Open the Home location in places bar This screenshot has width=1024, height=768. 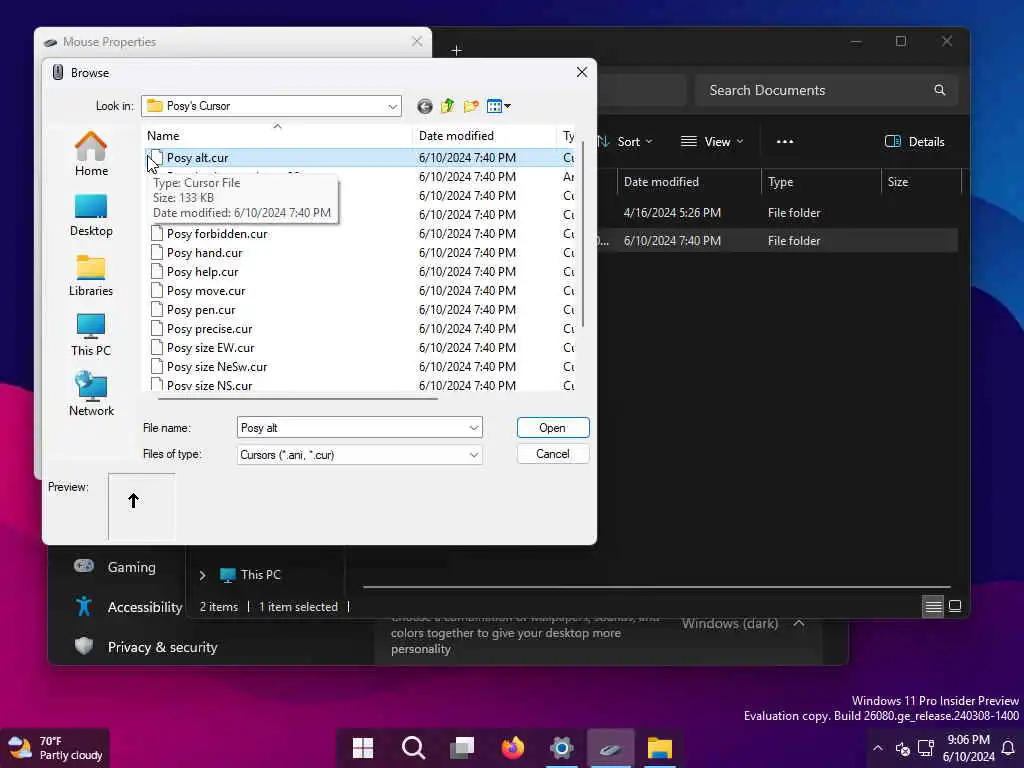click(x=91, y=154)
